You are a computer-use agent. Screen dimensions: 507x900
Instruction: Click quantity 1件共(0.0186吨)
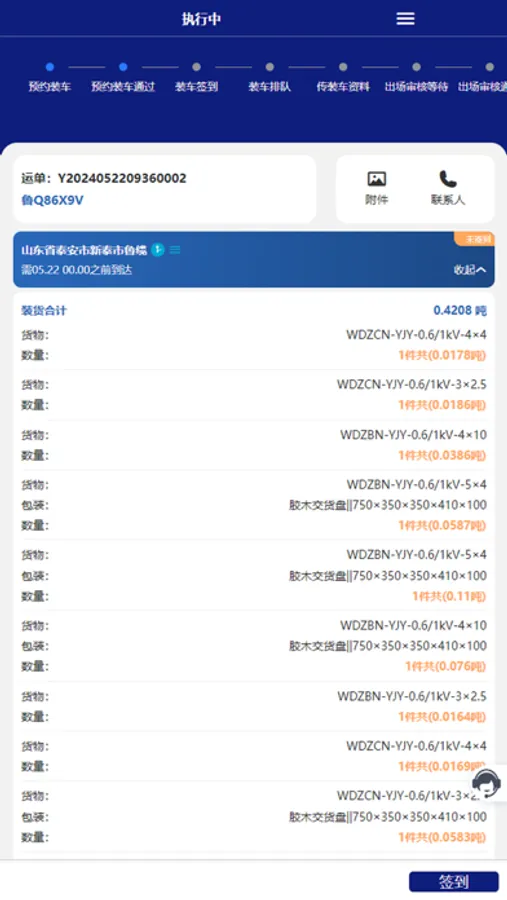click(x=442, y=405)
